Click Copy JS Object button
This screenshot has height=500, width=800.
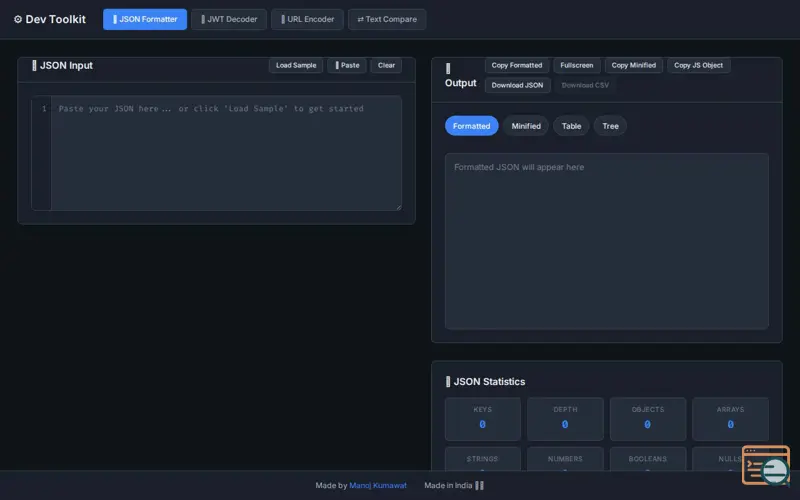(698, 65)
